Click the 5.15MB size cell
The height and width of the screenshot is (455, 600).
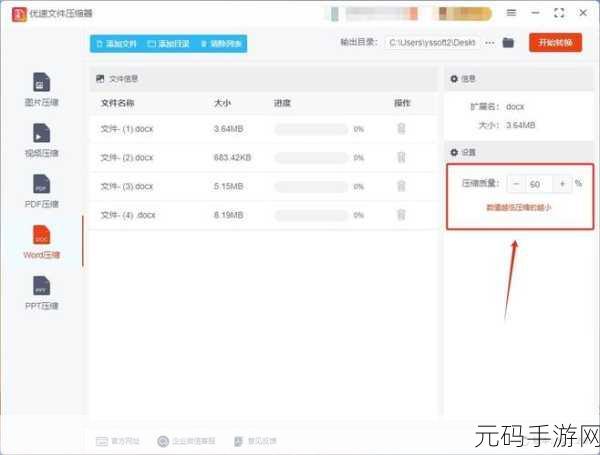tap(228, 186)
